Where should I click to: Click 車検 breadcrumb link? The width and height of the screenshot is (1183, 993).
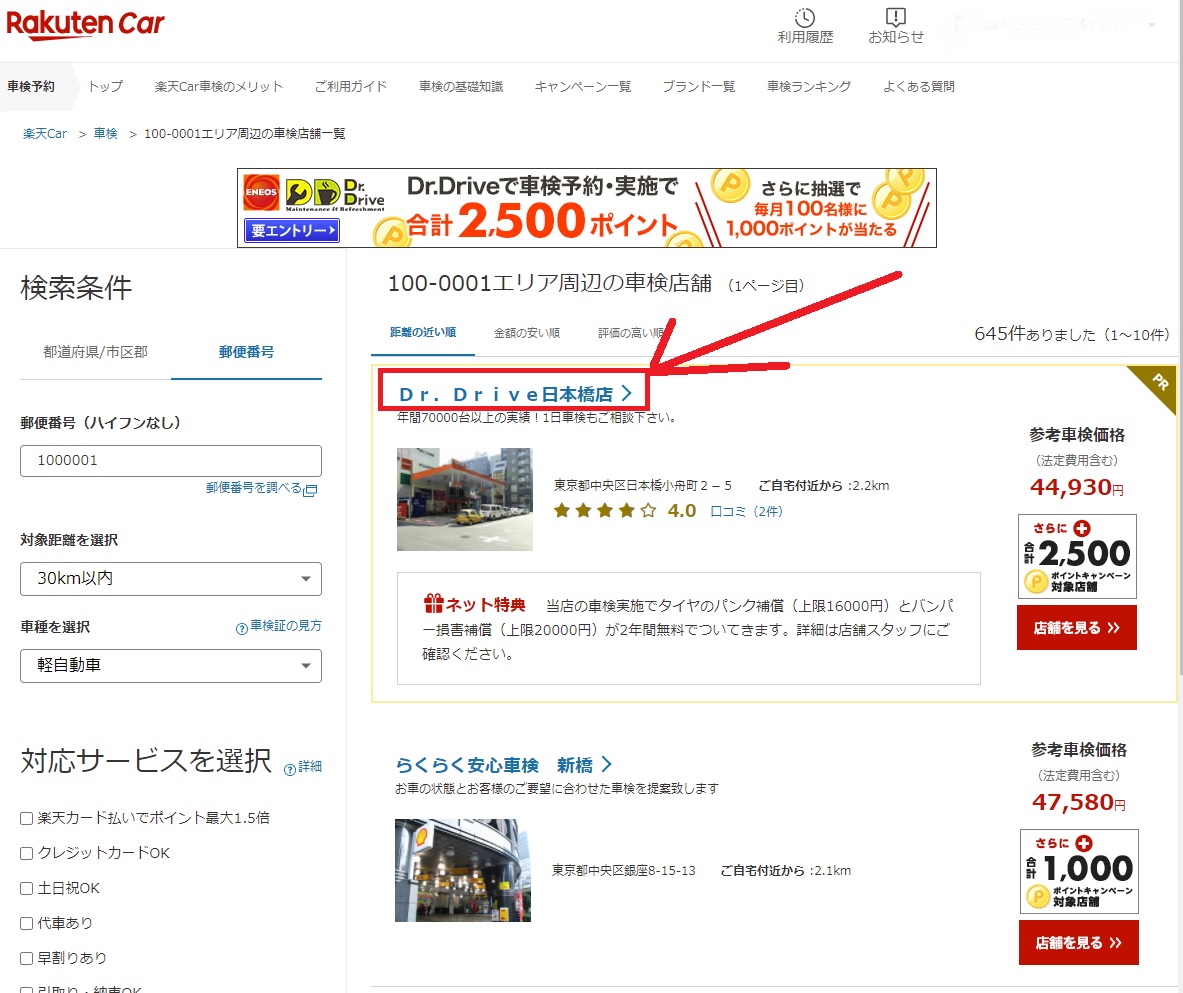point(106,134)
